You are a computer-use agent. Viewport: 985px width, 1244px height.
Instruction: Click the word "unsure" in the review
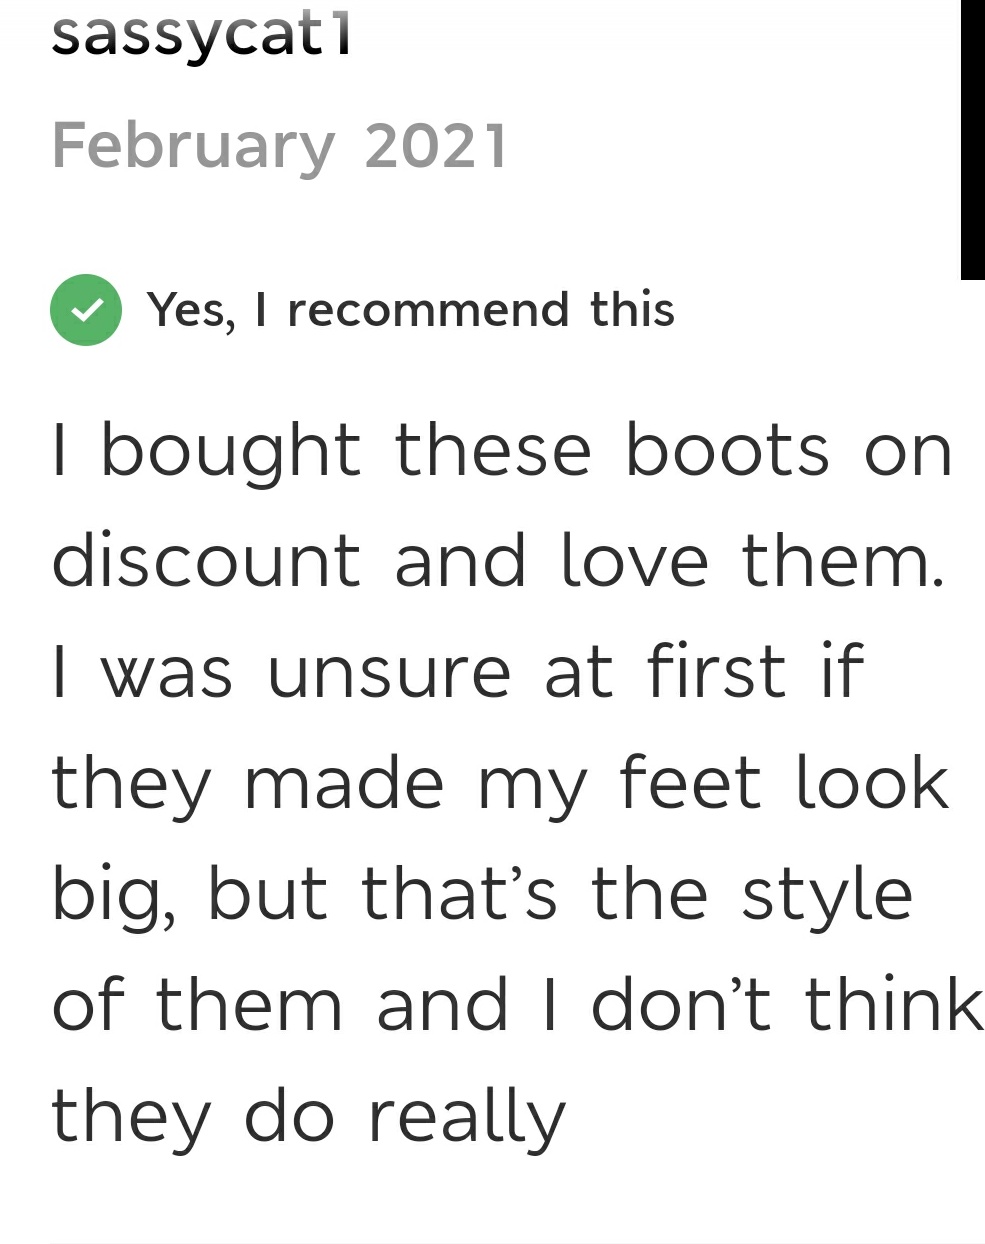[389, 673]
